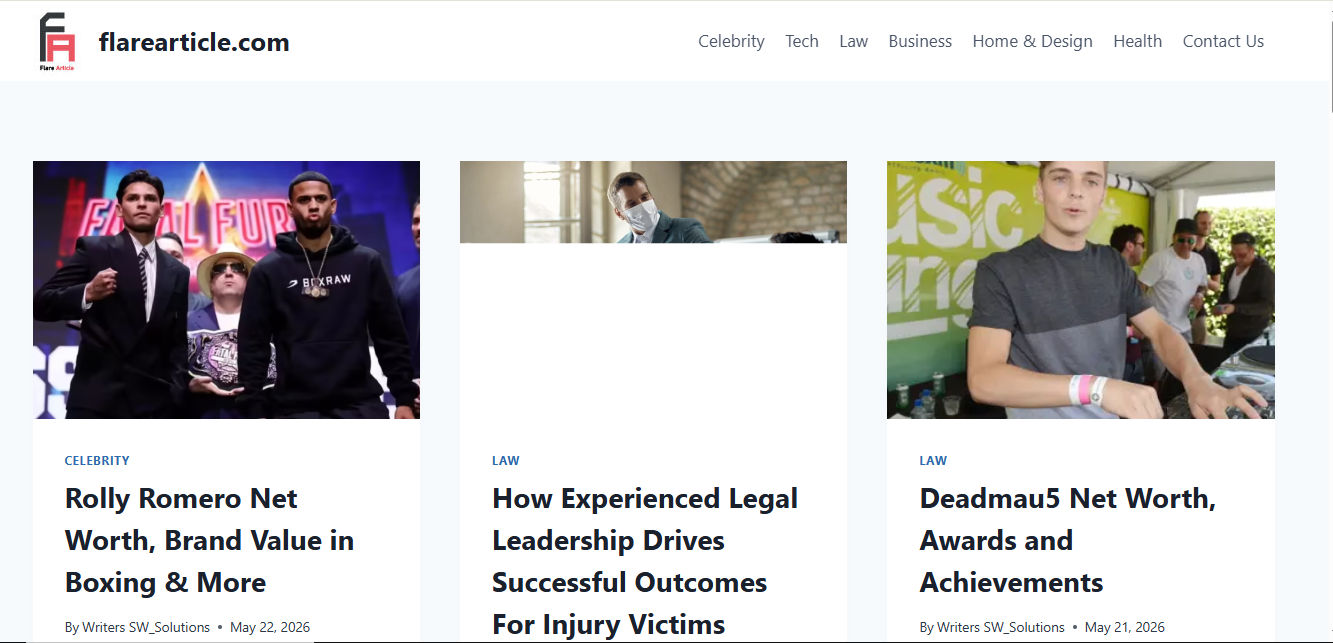Click the May 22, 2026 date

pos(270,627)
